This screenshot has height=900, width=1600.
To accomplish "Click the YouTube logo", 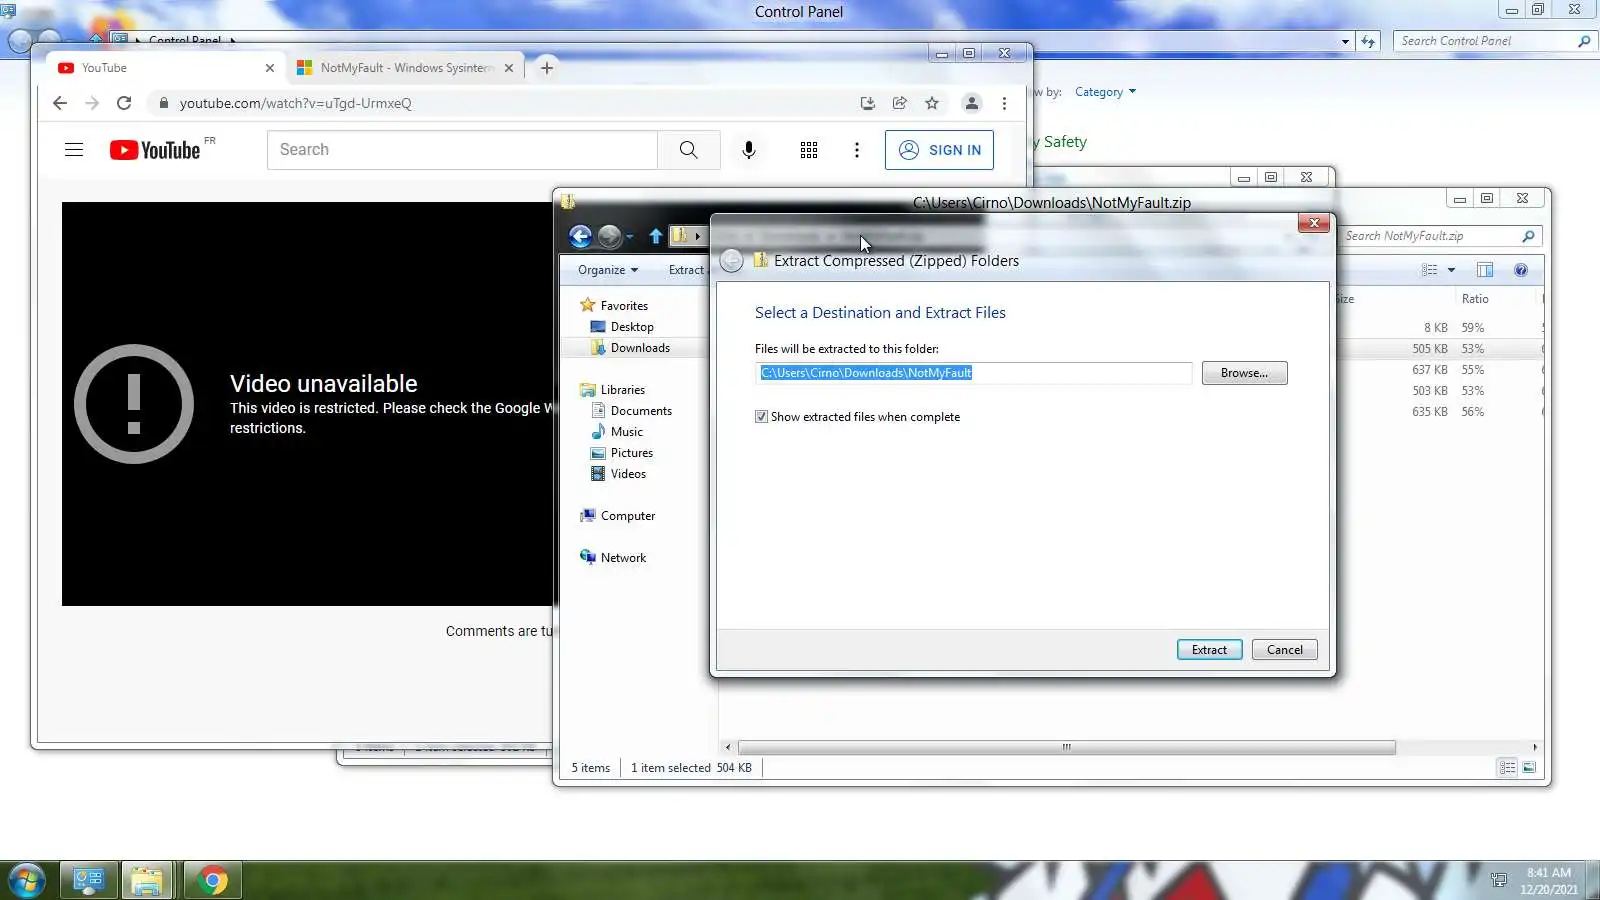I will tap(155, 150).
